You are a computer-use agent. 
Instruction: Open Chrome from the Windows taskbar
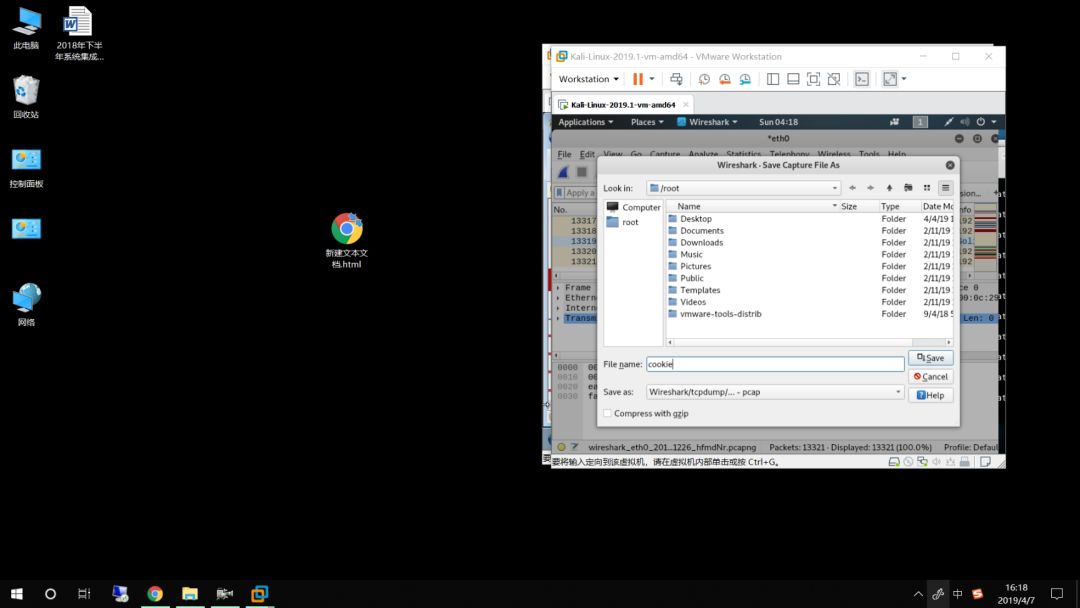coord(155,593)
